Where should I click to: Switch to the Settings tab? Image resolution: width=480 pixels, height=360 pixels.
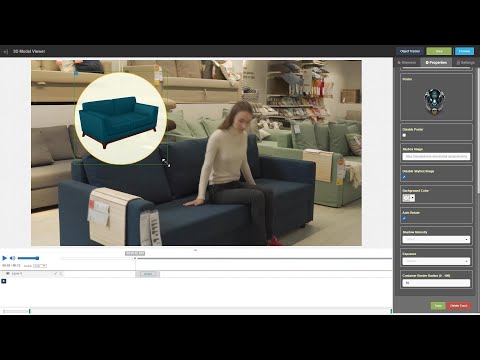[x=466, y=62]
